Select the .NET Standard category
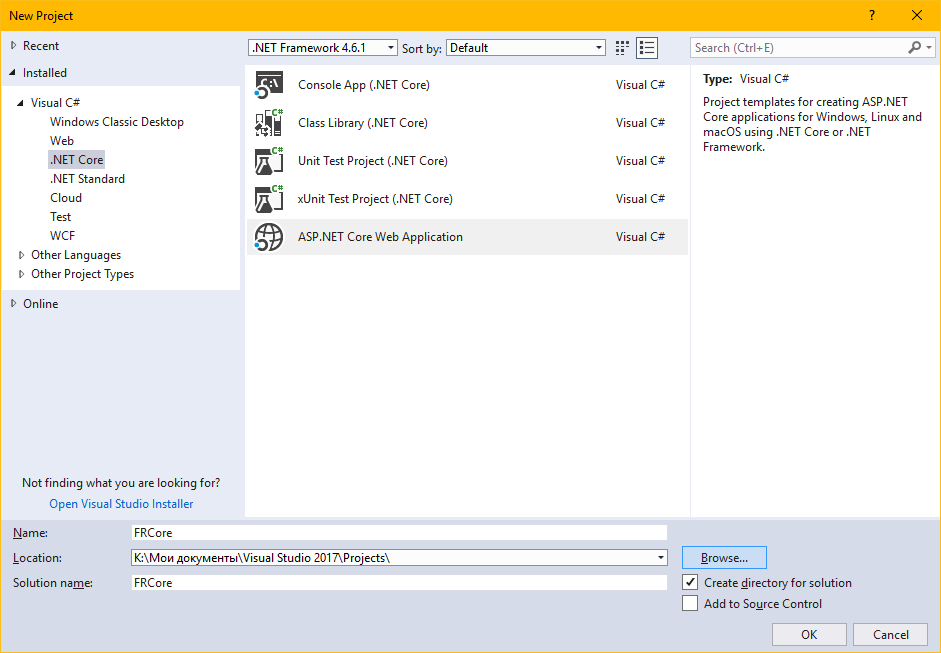 click(x=88, y=179)
